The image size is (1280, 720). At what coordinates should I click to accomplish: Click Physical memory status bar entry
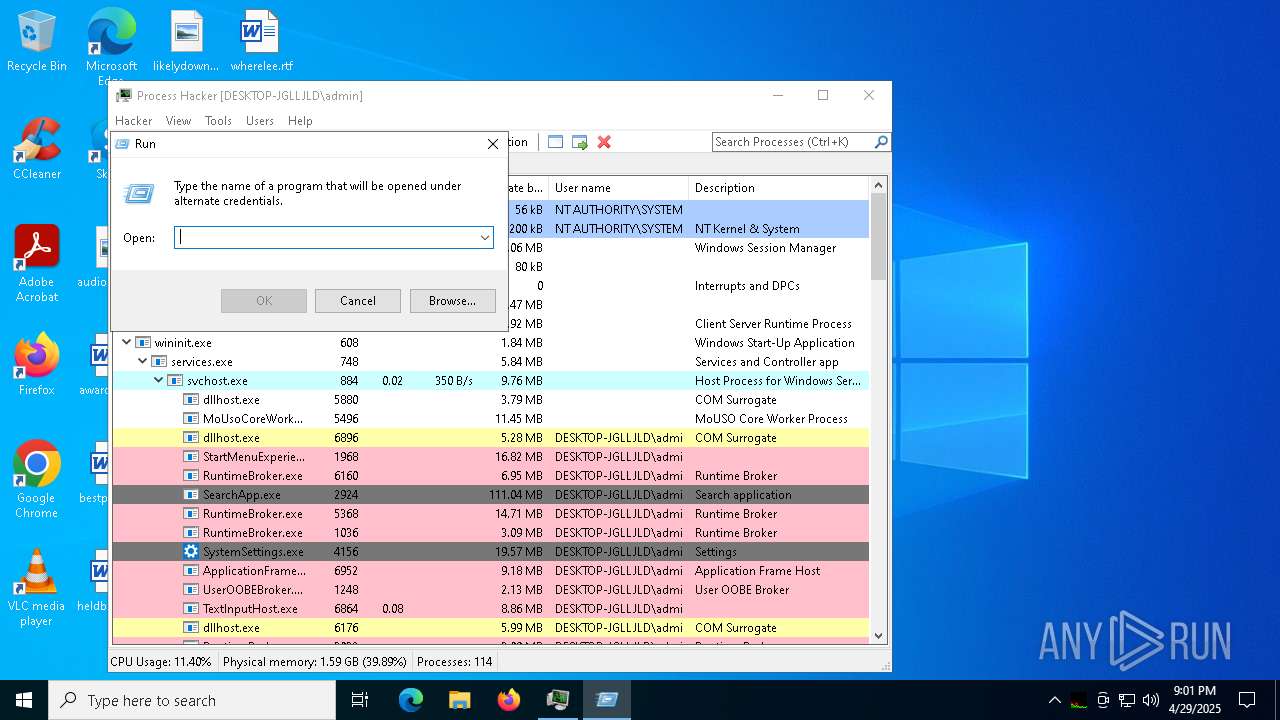point(314,662)
